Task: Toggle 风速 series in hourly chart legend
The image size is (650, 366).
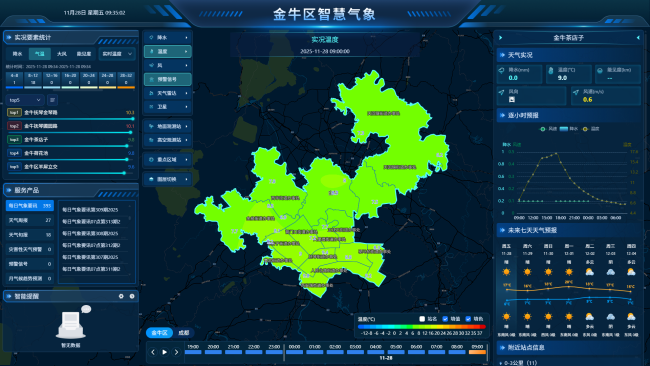Action: click(548, 129)
